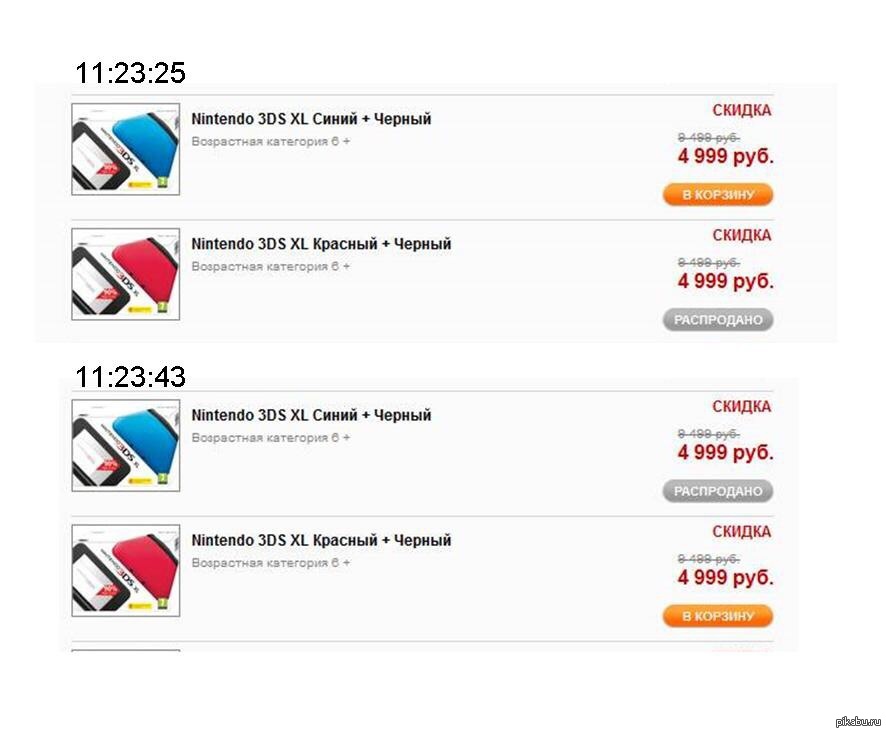886x733 pixels.
Task: Click the 11:23:43 timestamp
Action: [131, 377]
